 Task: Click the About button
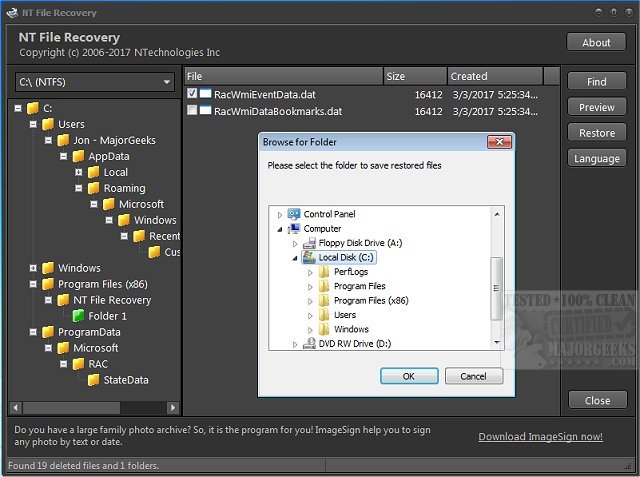(596, 42)
